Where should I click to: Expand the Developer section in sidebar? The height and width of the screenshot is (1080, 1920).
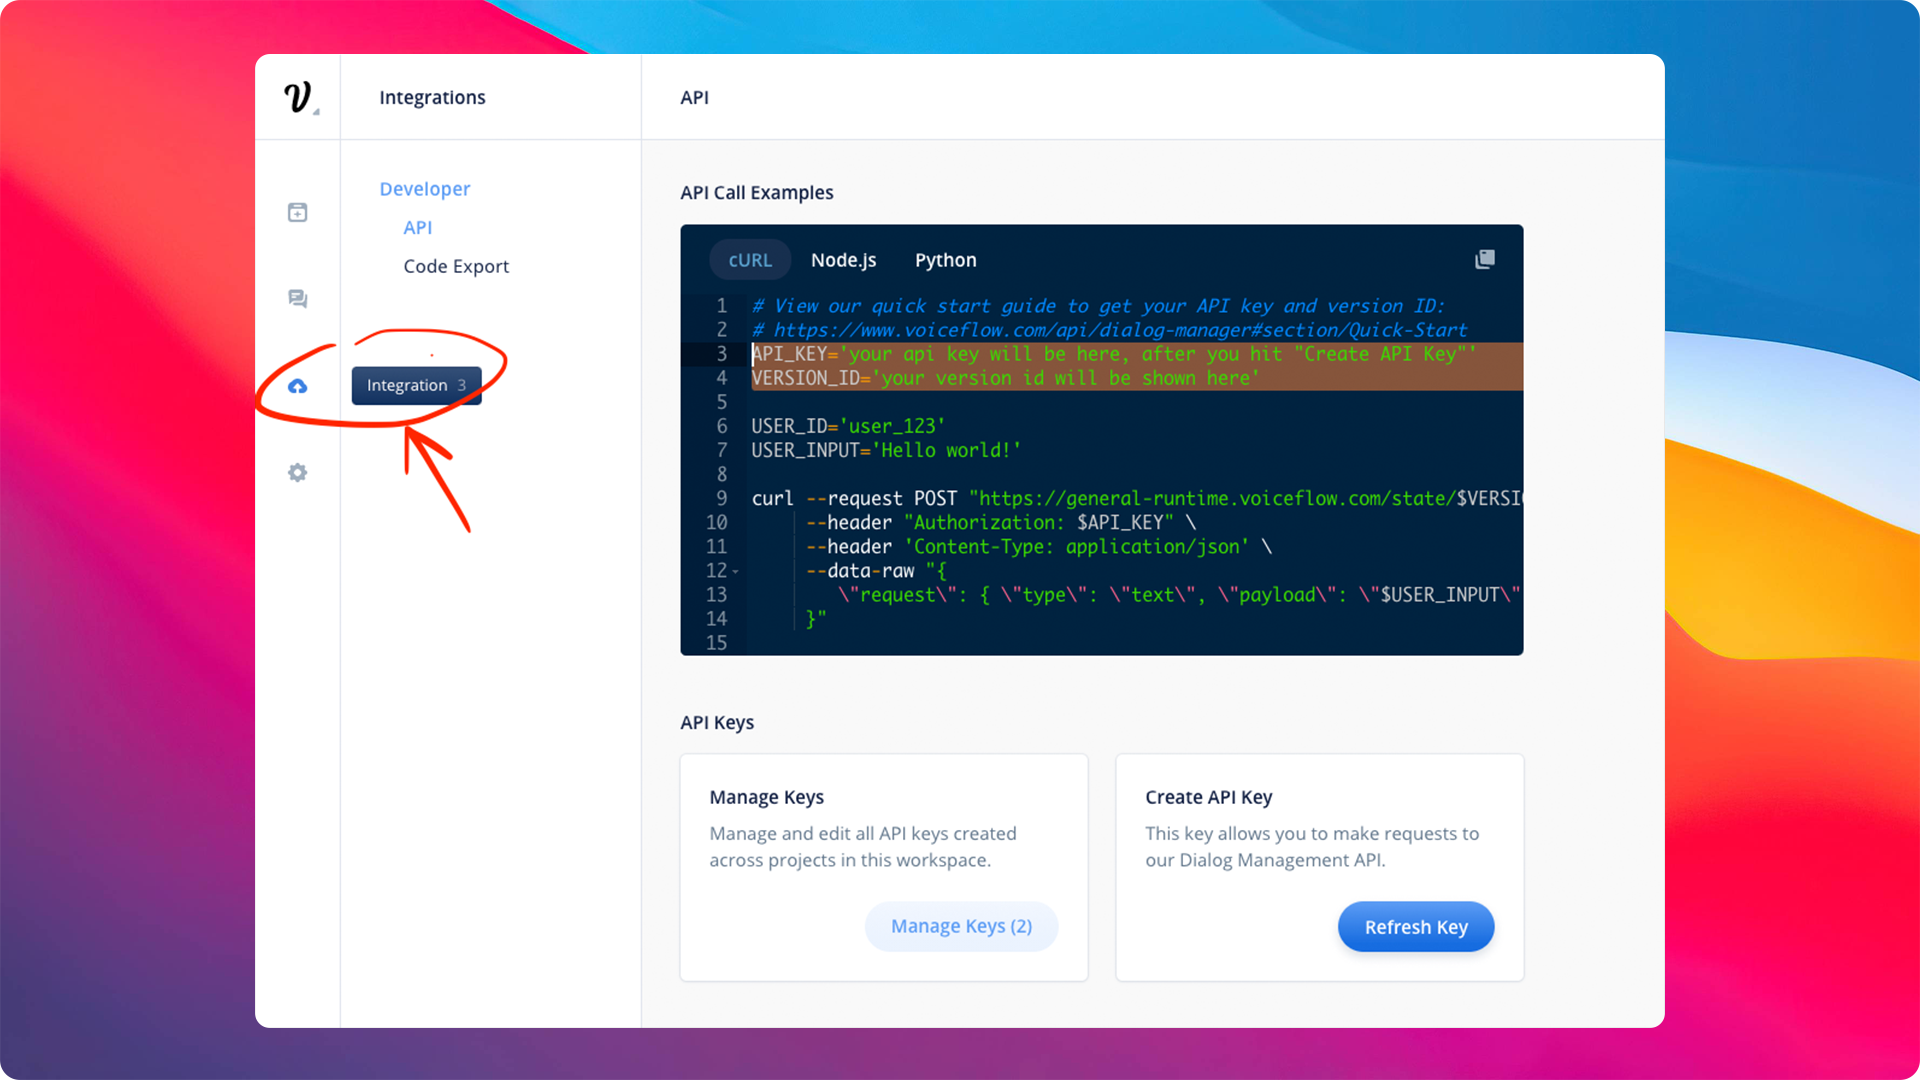point(425,187)
